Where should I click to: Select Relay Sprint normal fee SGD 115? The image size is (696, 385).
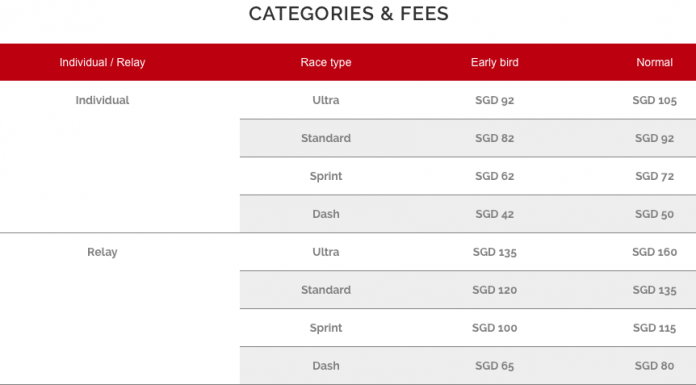pos(654,328)
